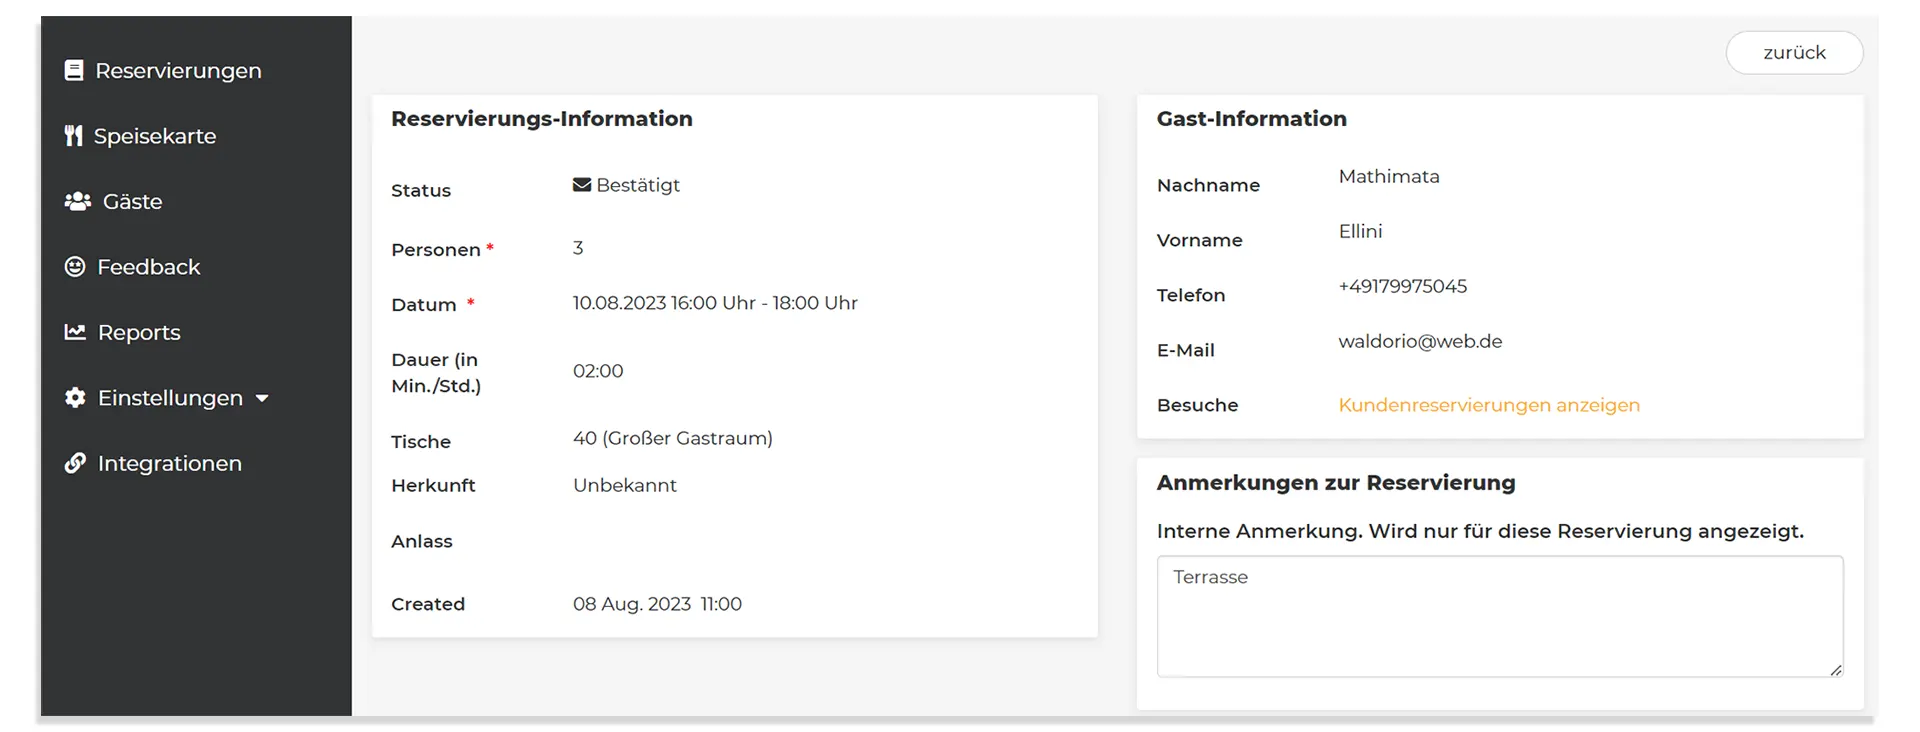Click into the internal Anmerkung text area
The height and width of the screenshot is (732, 1920).
coord(1499,616)
